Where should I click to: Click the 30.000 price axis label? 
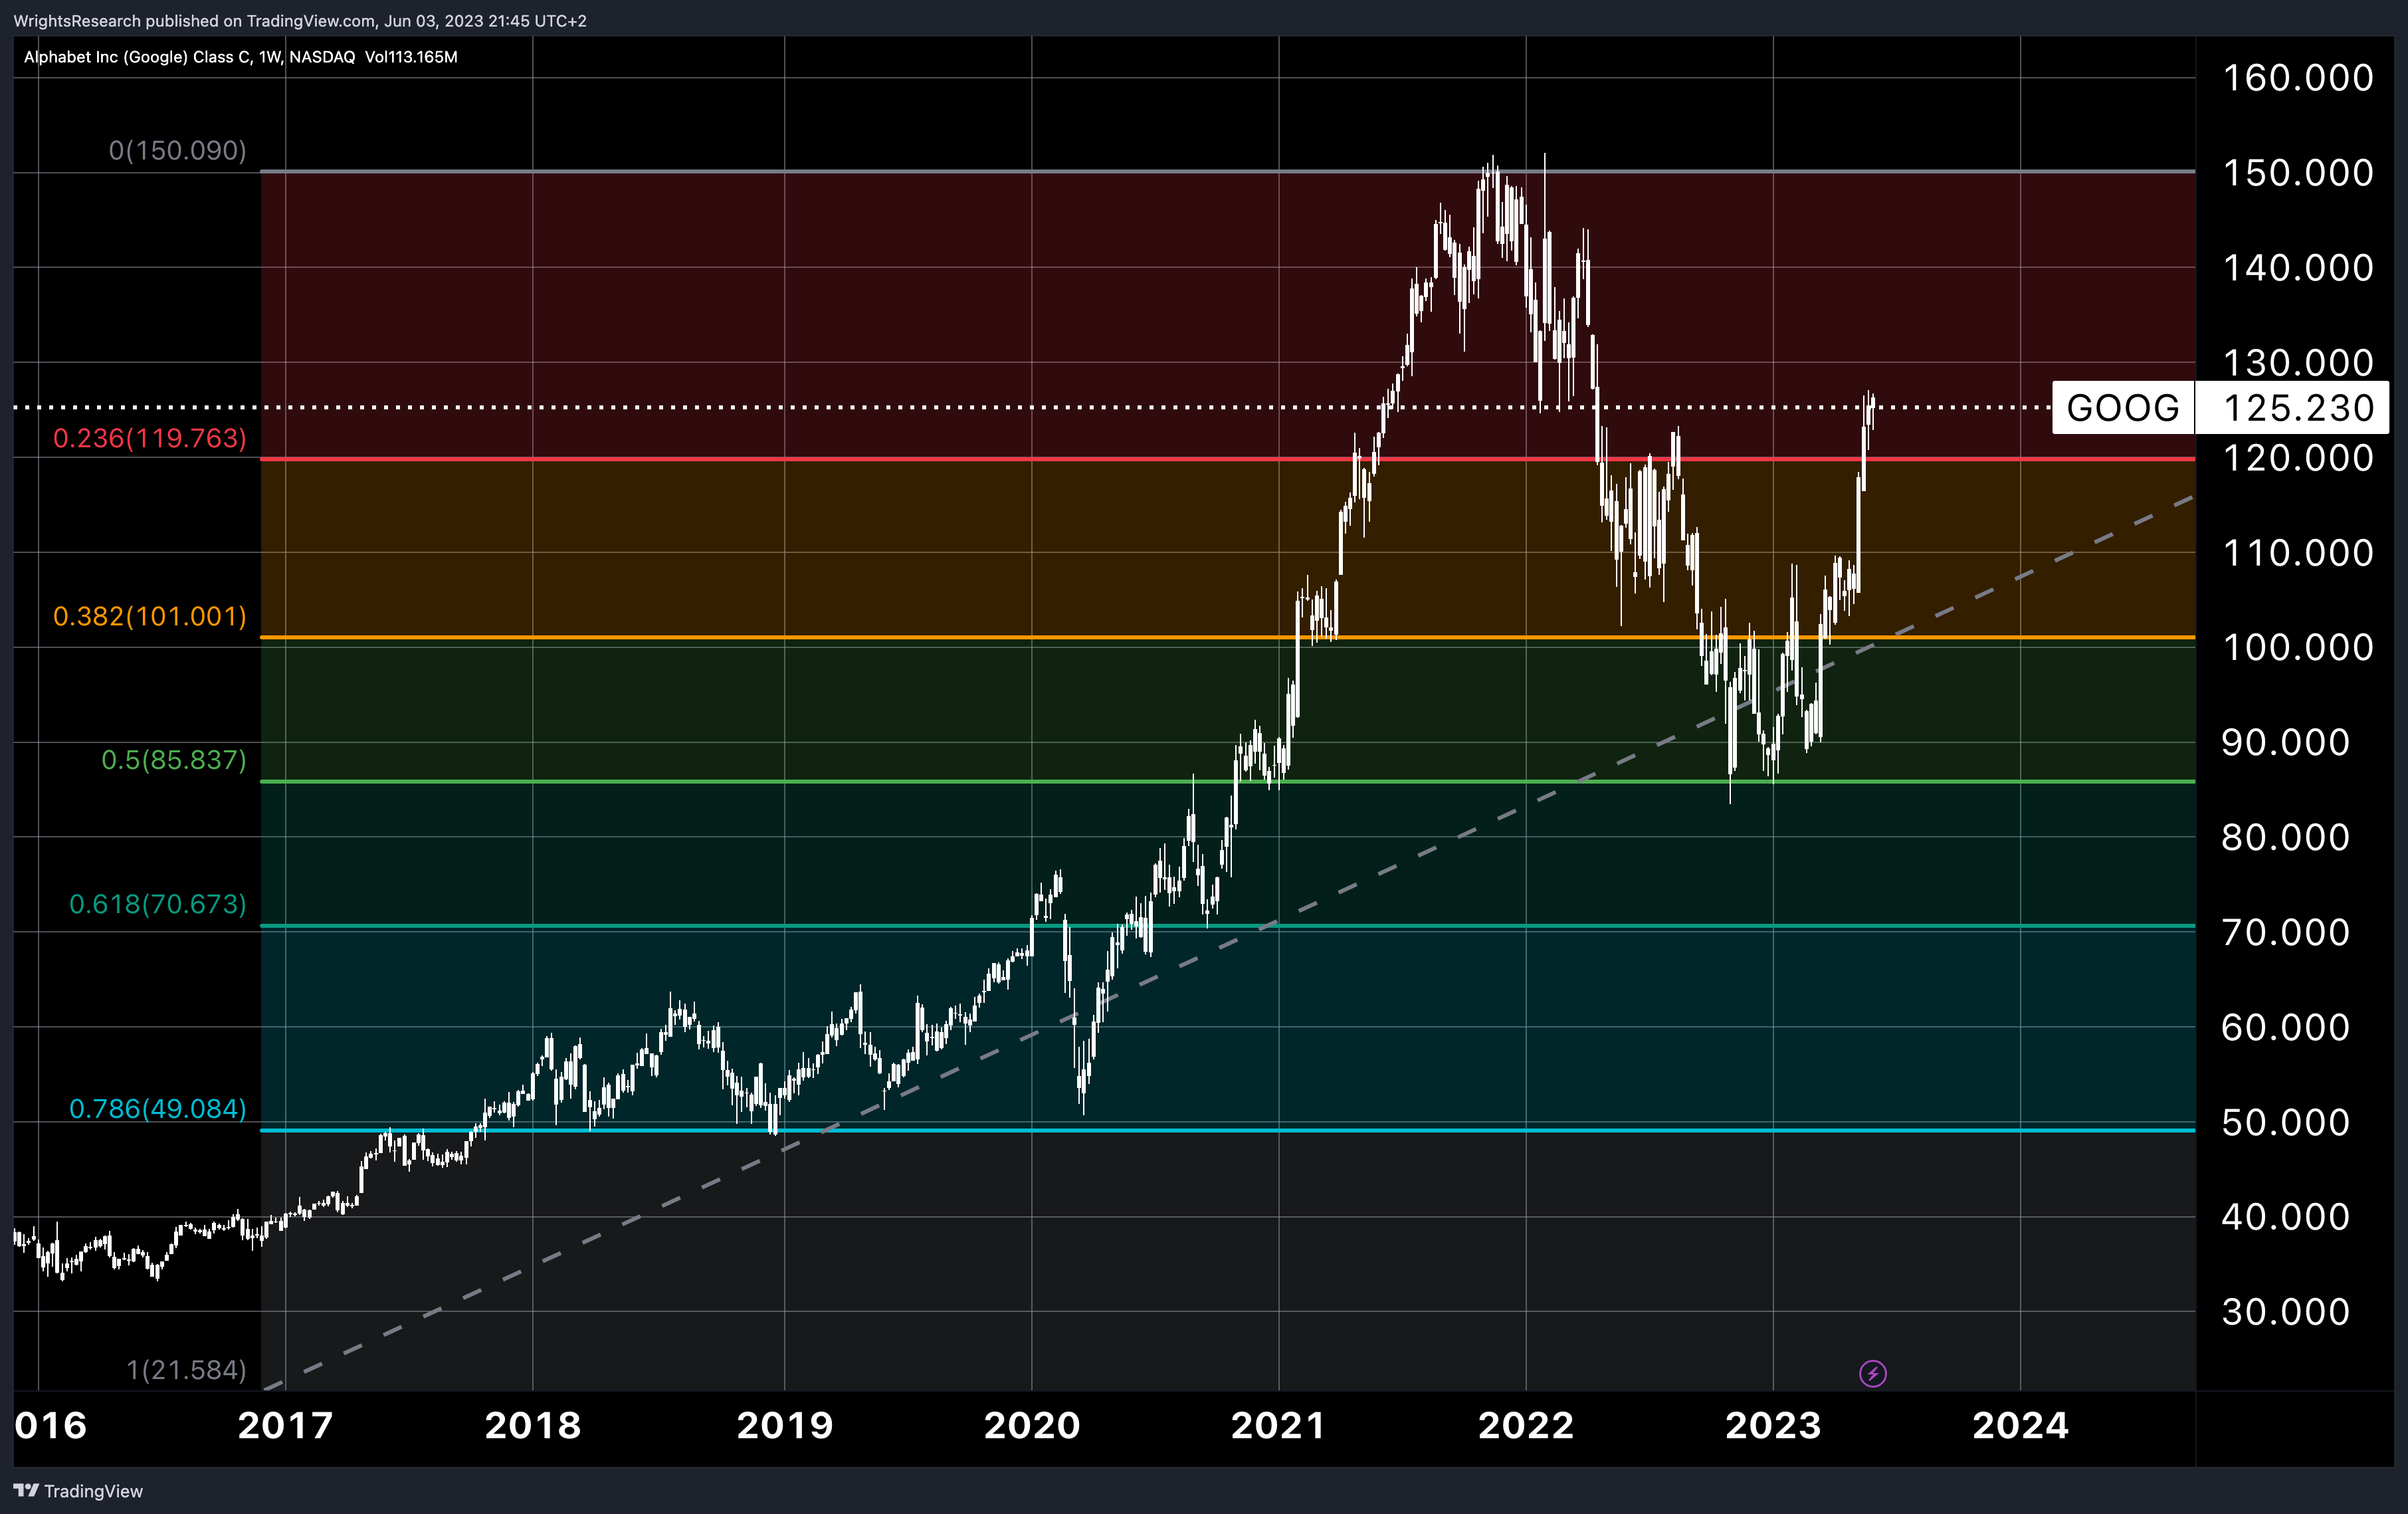click(2285, 1312)
